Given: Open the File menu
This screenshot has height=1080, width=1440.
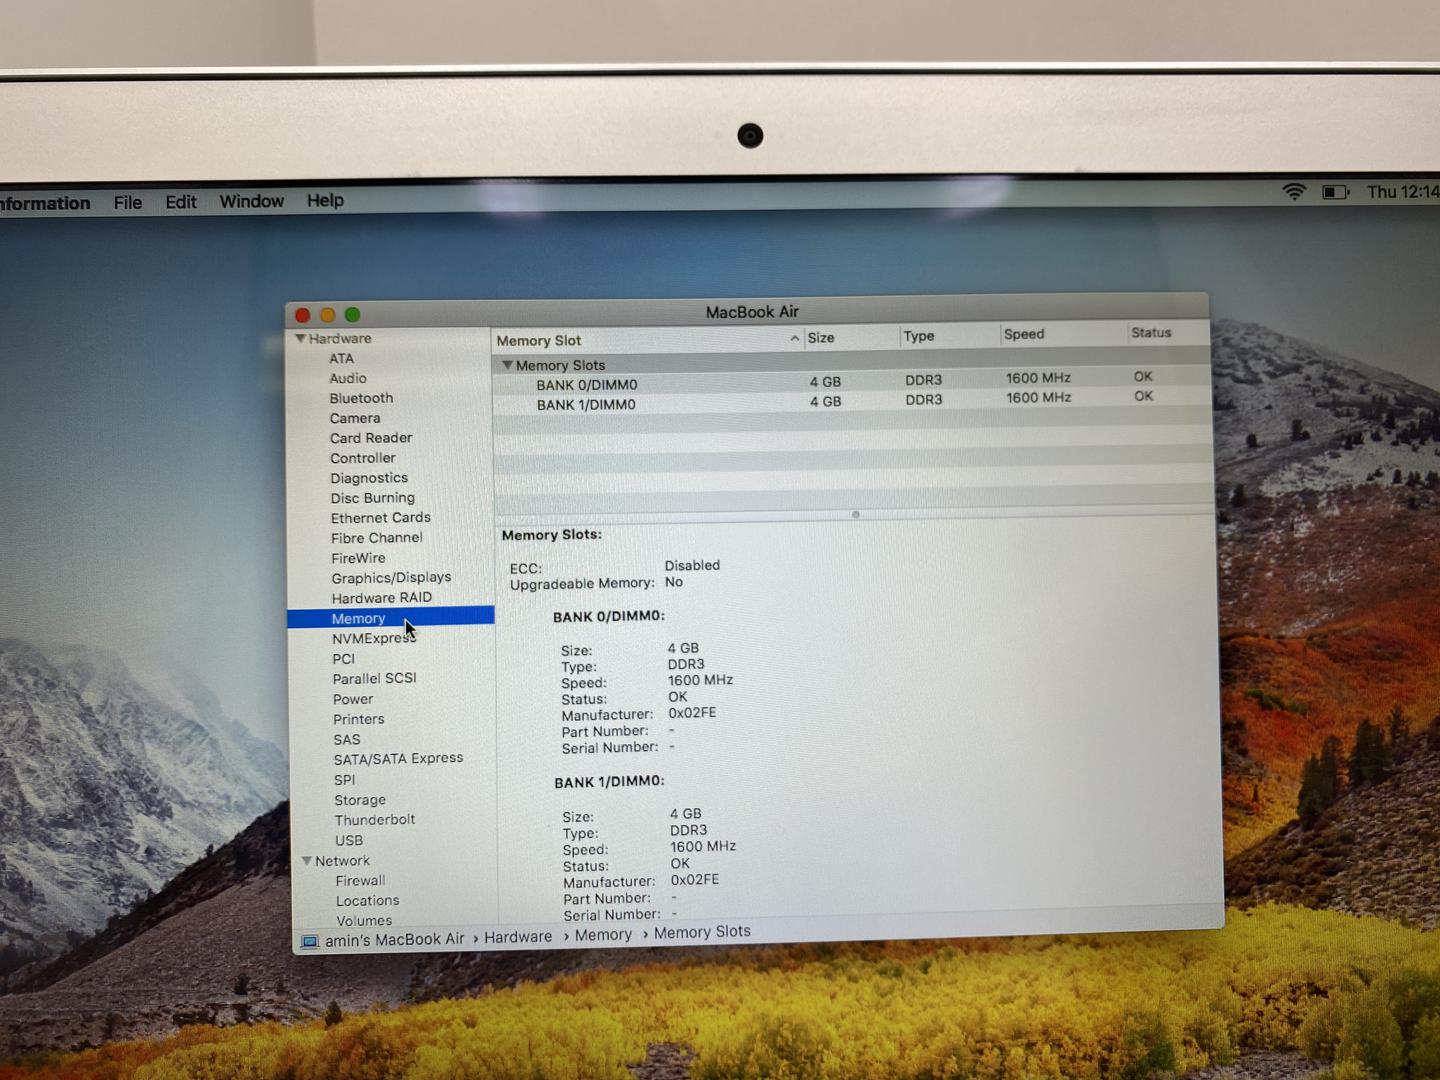Looking at the screenshot, I should pyautogui.click(x=128, y=202).
